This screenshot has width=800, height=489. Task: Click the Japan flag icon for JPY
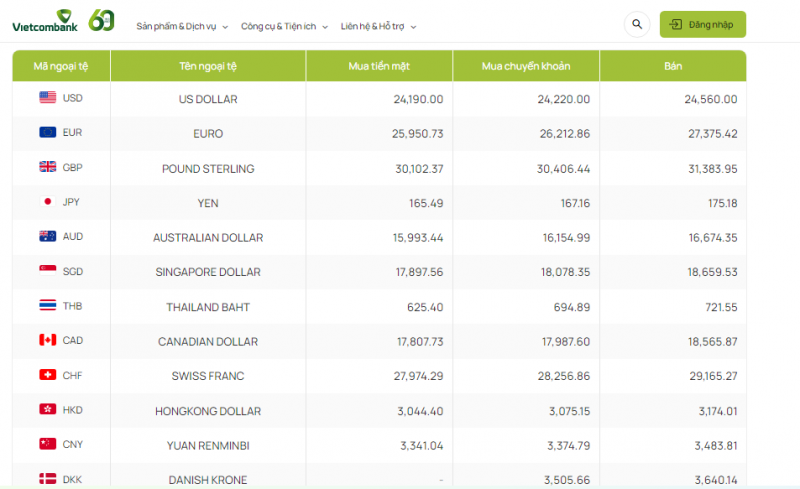(47, 201)
